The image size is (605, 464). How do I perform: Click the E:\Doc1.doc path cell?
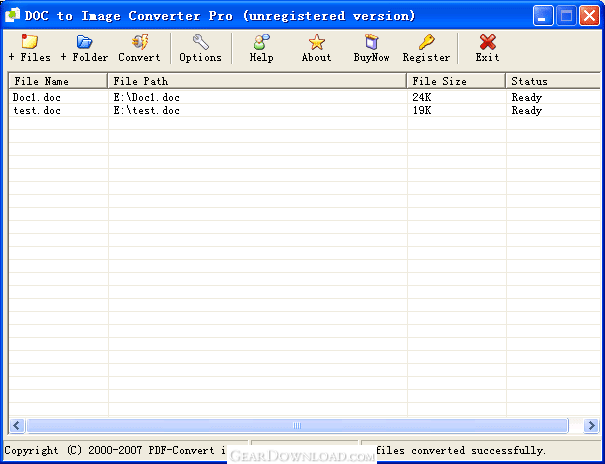146,97
